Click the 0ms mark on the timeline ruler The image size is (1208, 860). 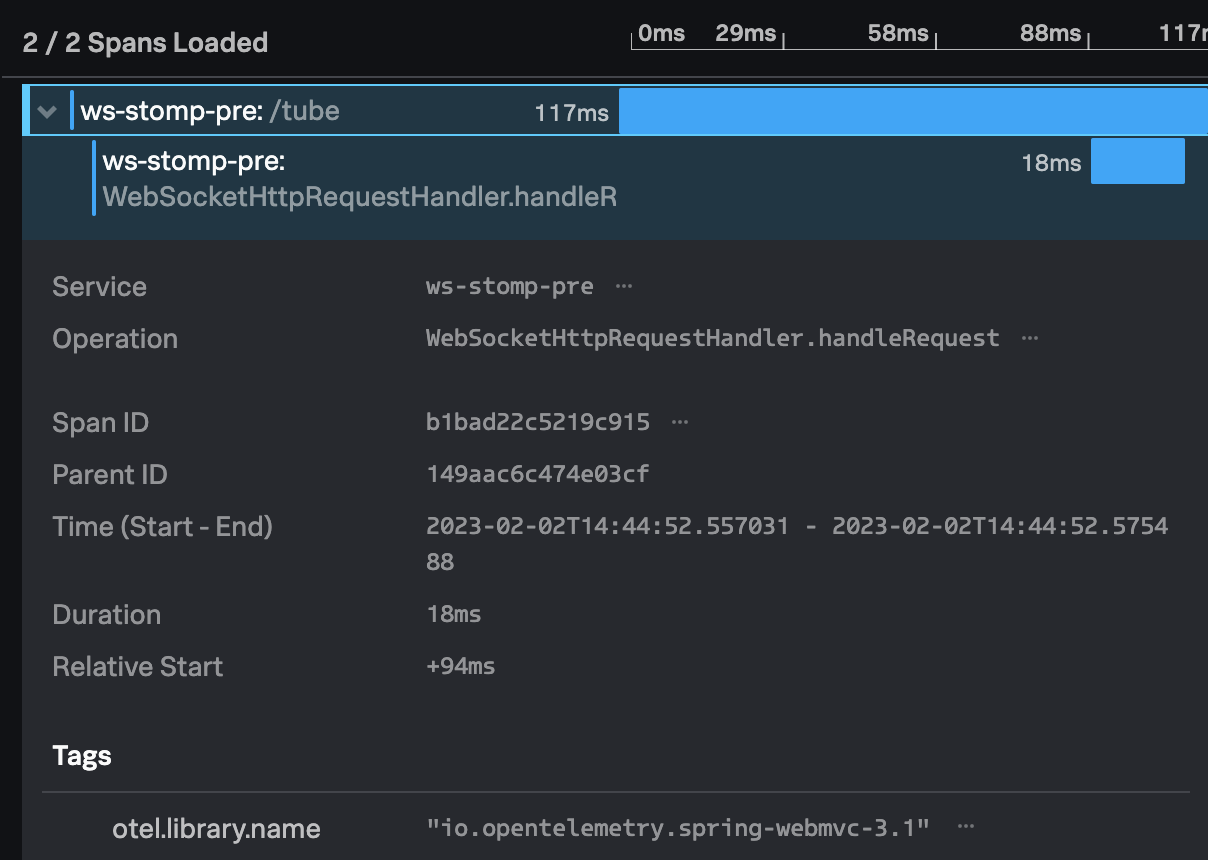661,33
